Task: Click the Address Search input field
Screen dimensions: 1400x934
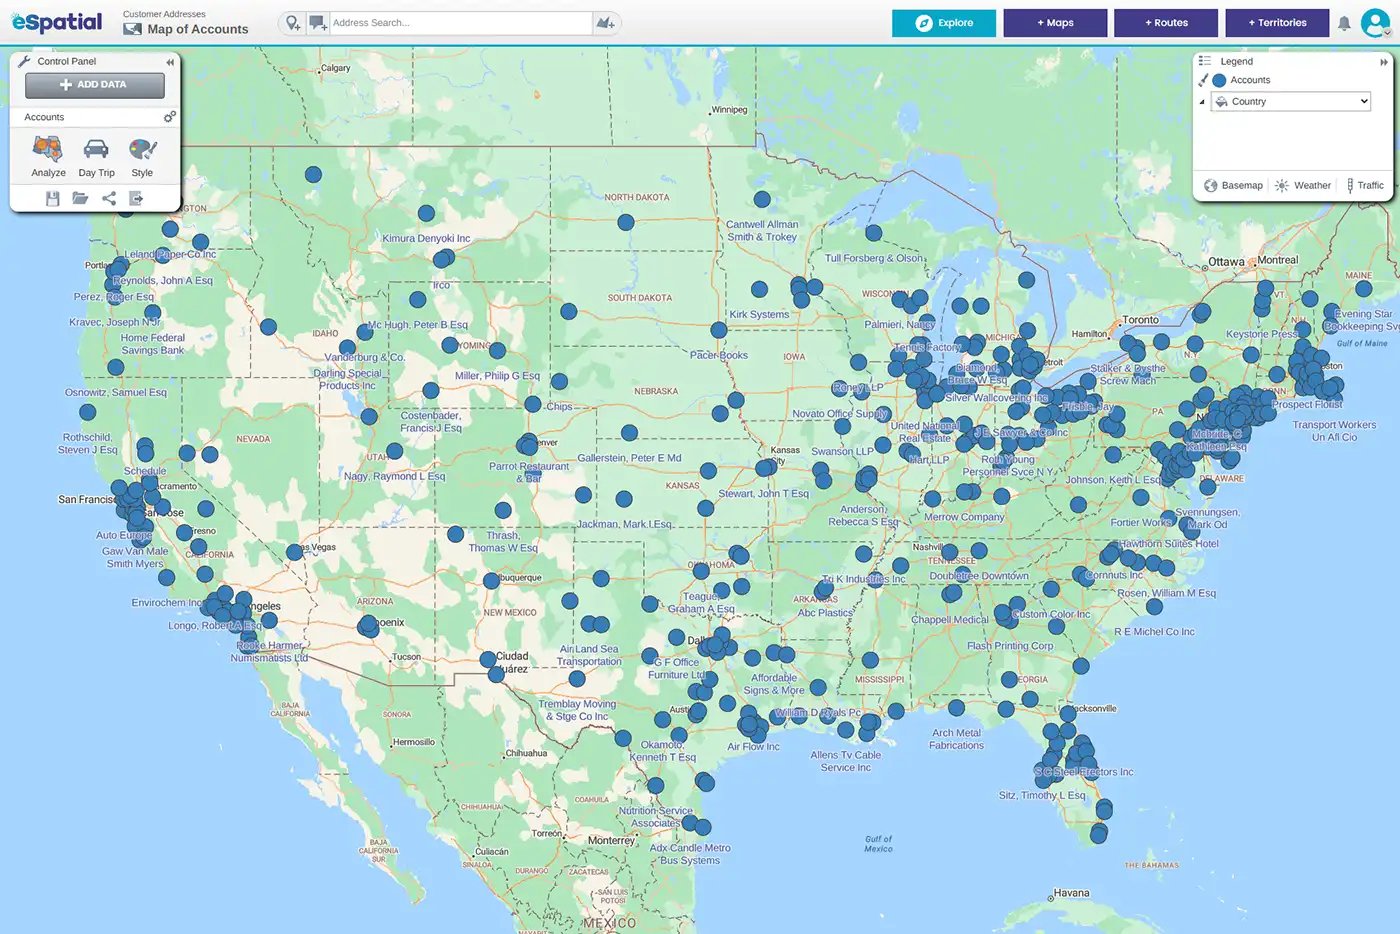Action: (x=460, y=23)
